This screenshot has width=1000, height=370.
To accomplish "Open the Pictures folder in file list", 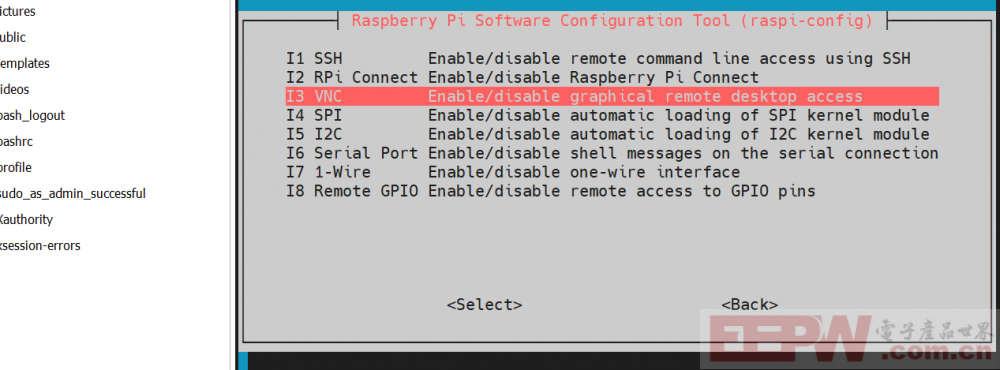I will [x=17, y=11].
